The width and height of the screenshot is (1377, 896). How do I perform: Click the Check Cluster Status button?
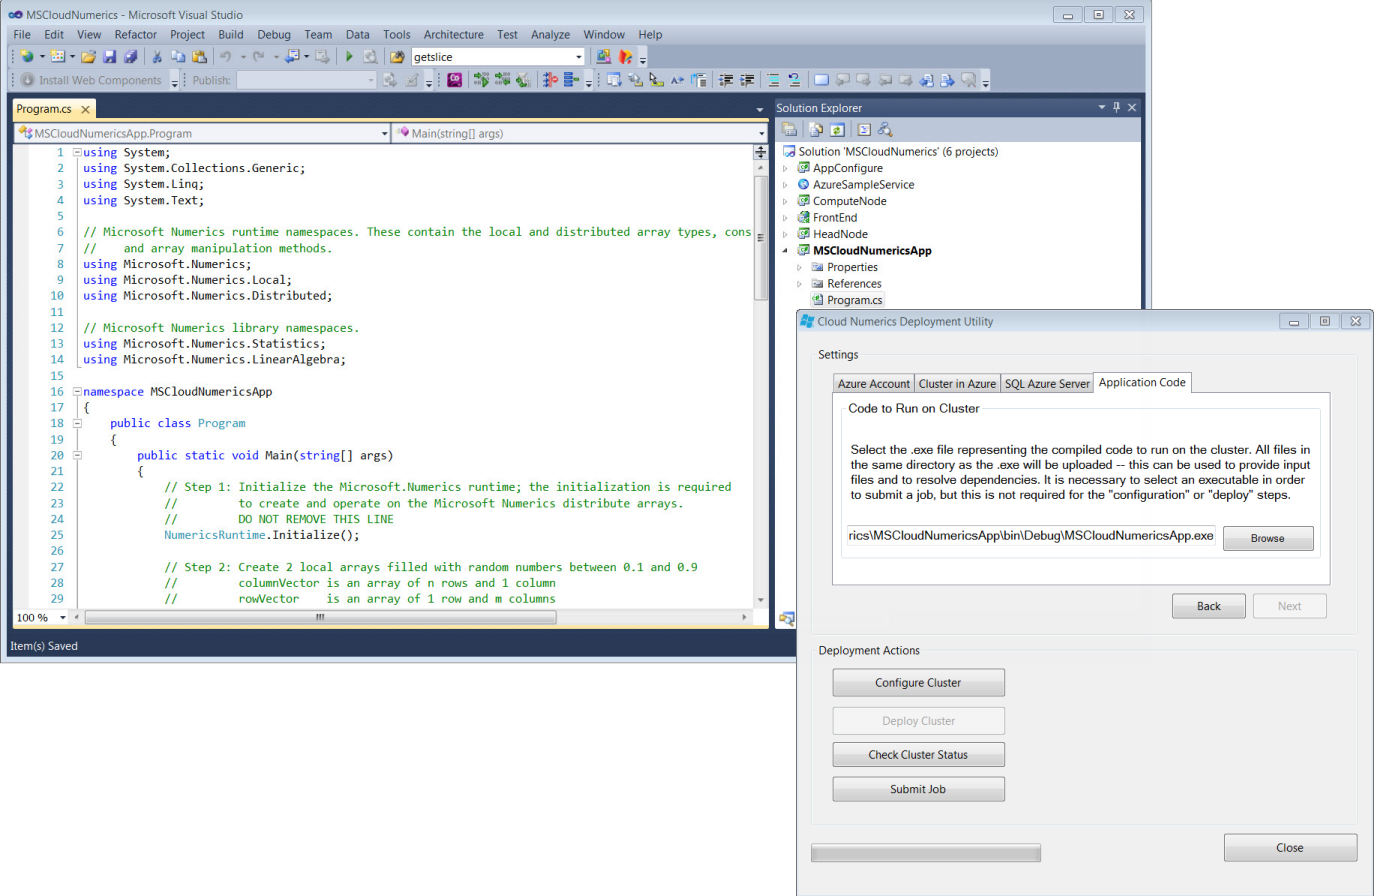(918, 755)
